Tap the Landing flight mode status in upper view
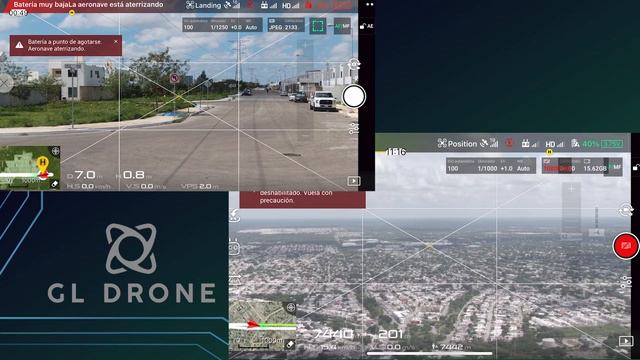Image resolution: width=640 pixels, height=360 pixels. point(203,5)
